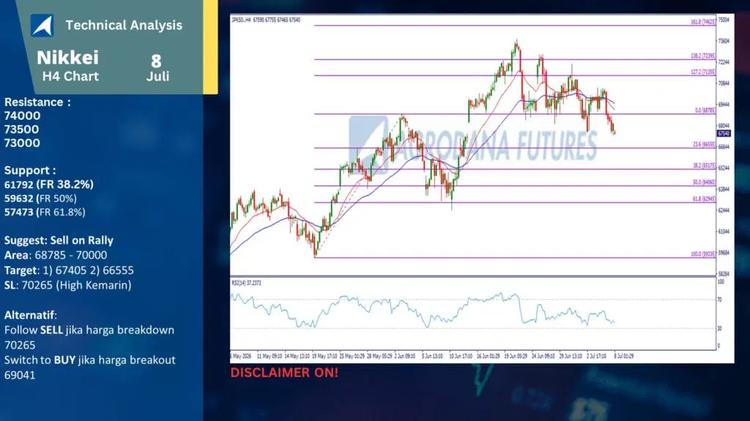Click the Alternatif heading

click(x=31, y=315)
